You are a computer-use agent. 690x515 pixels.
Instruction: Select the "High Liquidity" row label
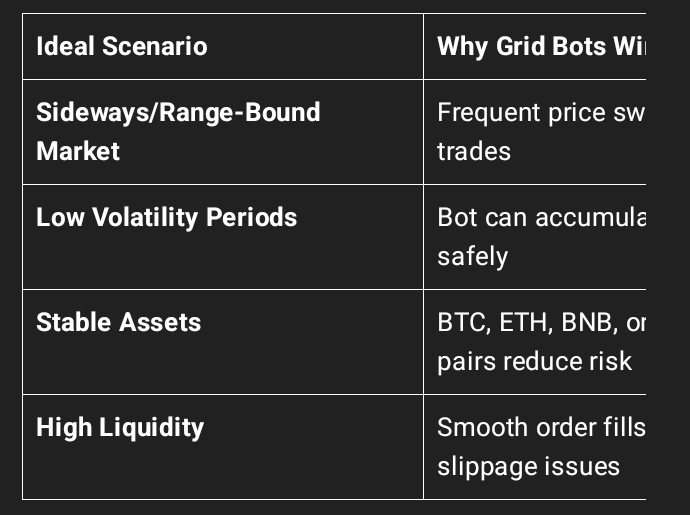tap(120, 427)
